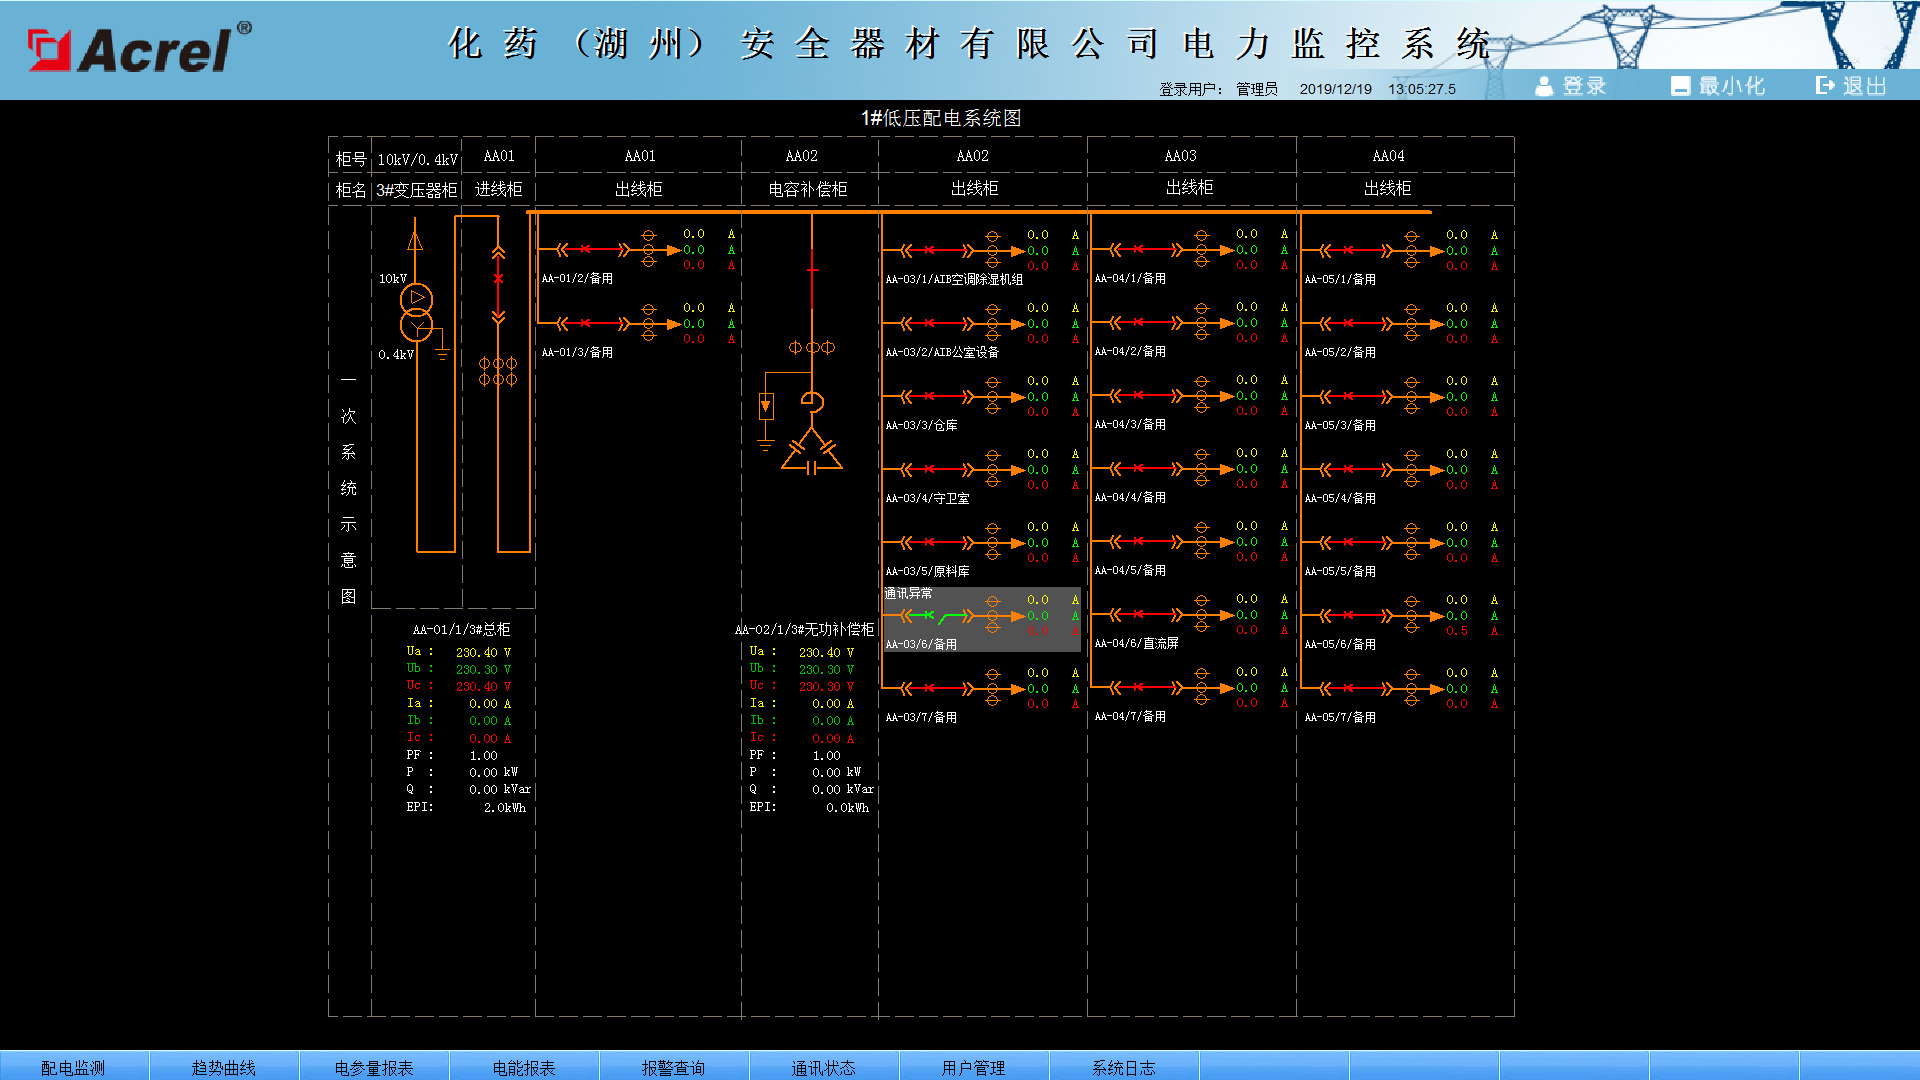Image resolution: width=1920 pixels, height=1080 pixels.
Task: Select the AA-05/6/备用 feeder label
Action: [1340, 644]
